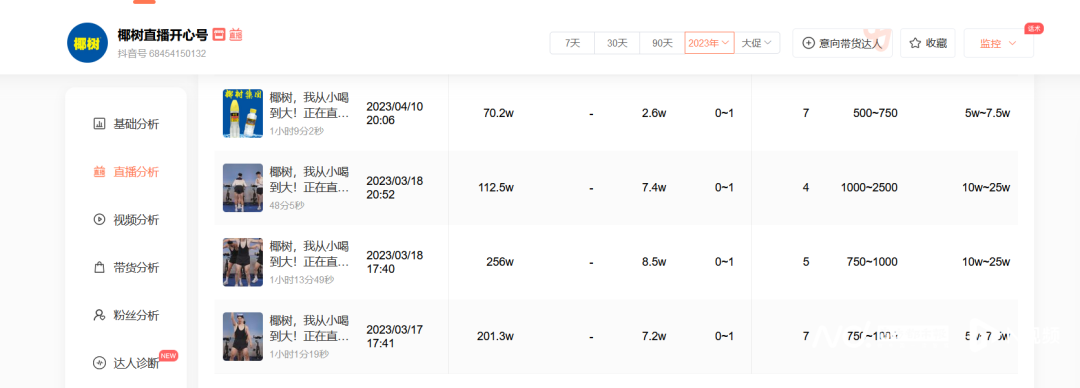1080x388 pixels.
Task: Click the plus icon for 意向带货达人
Action: pyautogui.click(x=809, y=43)
